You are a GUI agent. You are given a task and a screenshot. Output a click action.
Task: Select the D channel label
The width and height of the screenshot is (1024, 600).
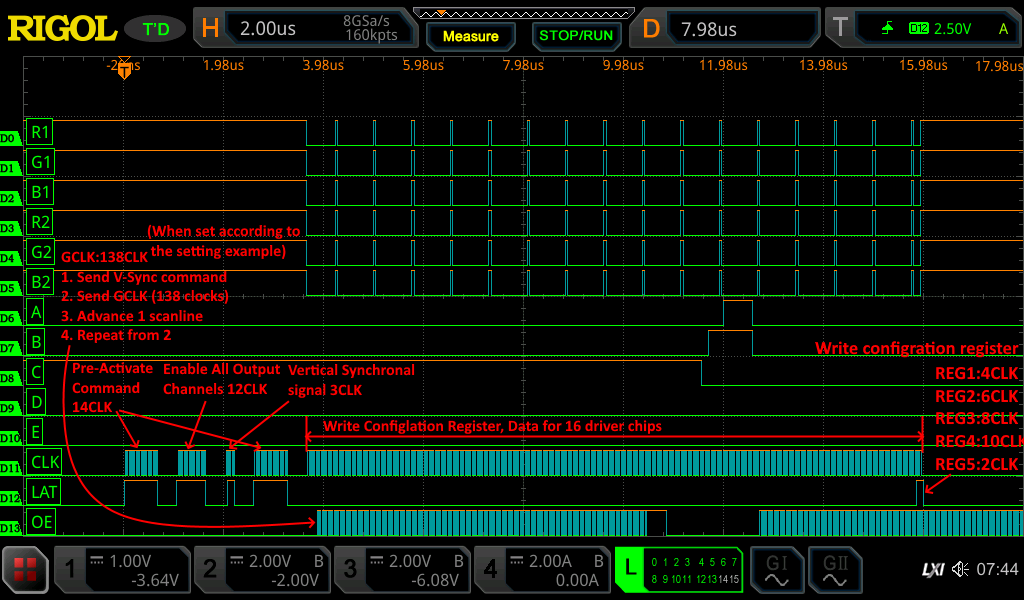point(37,402)
